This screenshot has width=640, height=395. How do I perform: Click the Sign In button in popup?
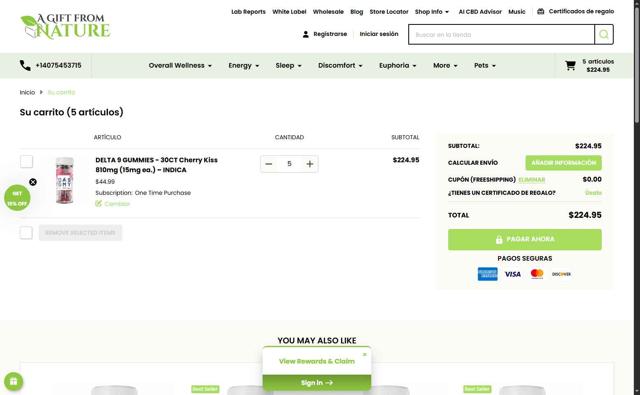point(317,383)
